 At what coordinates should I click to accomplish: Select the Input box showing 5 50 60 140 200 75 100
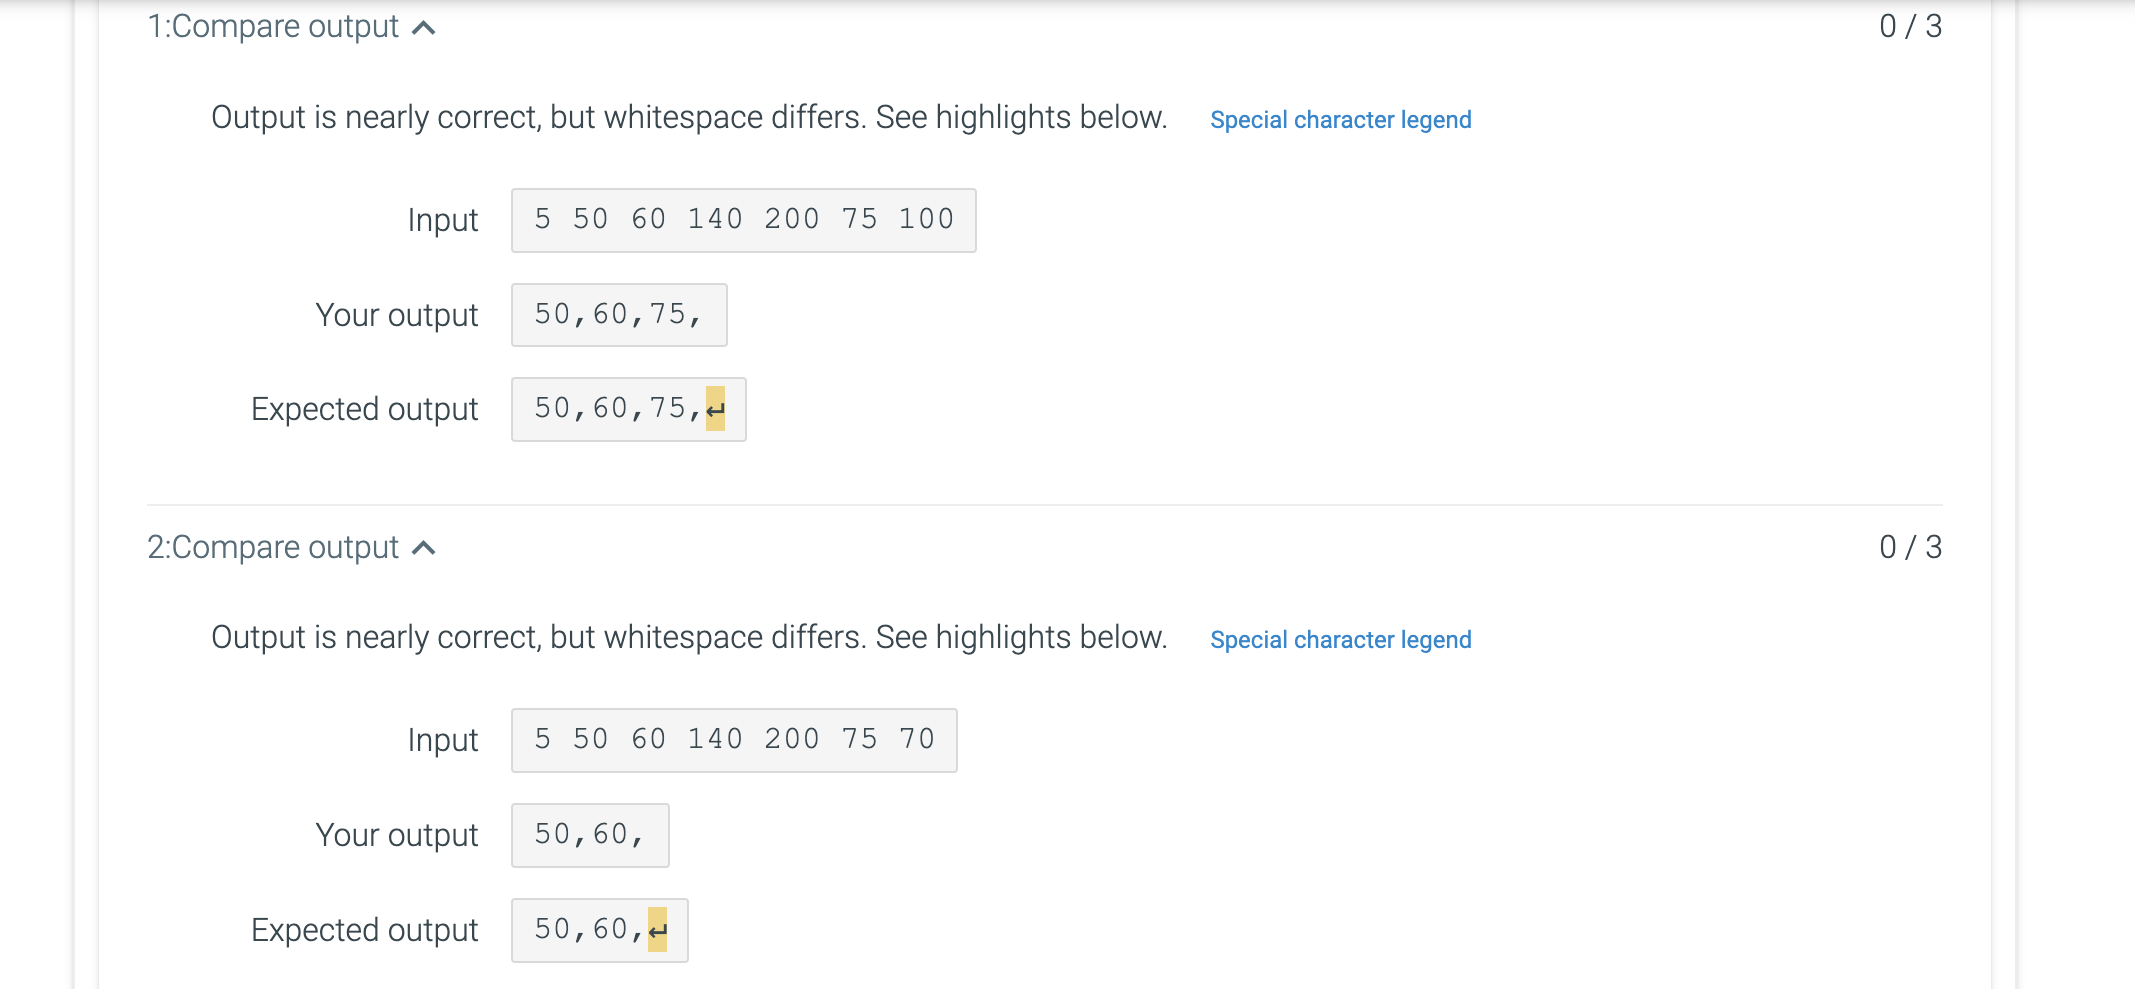(x=743, y=220)
